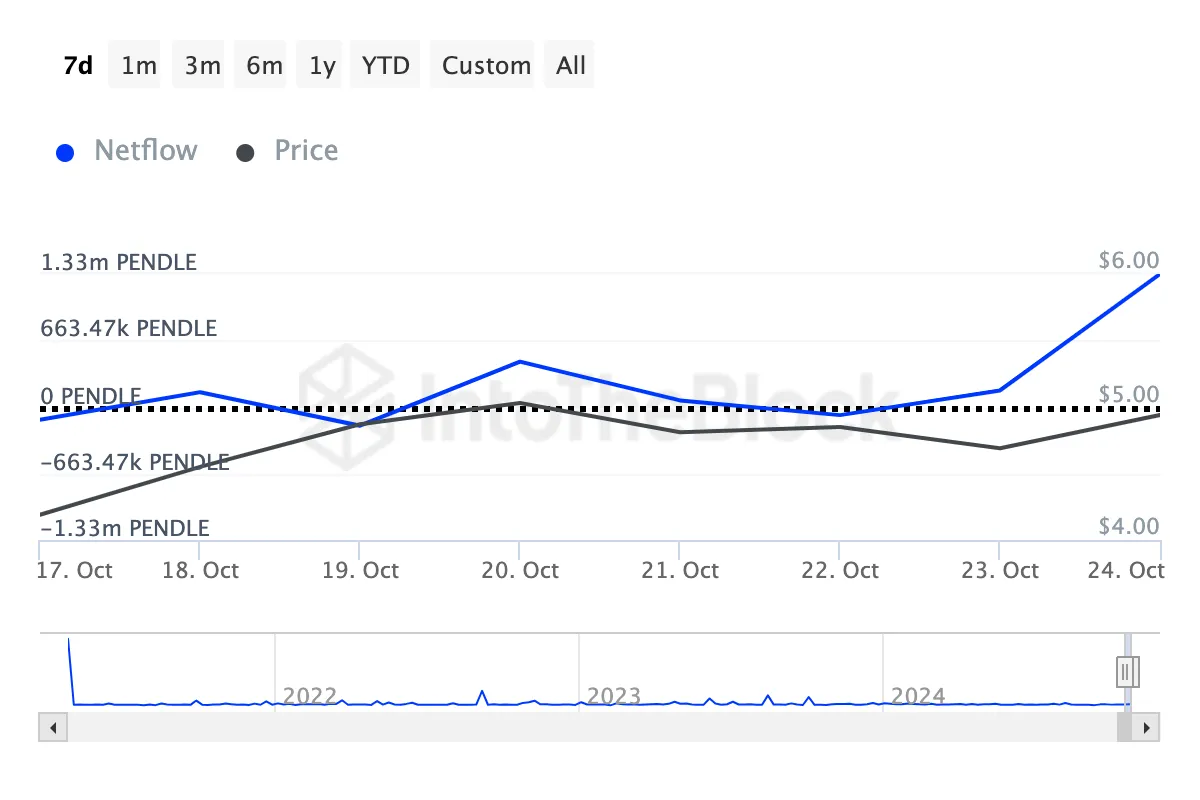Click the right scroll arrow below the navigator
1200x800 pixels.
click(1148, 727)
